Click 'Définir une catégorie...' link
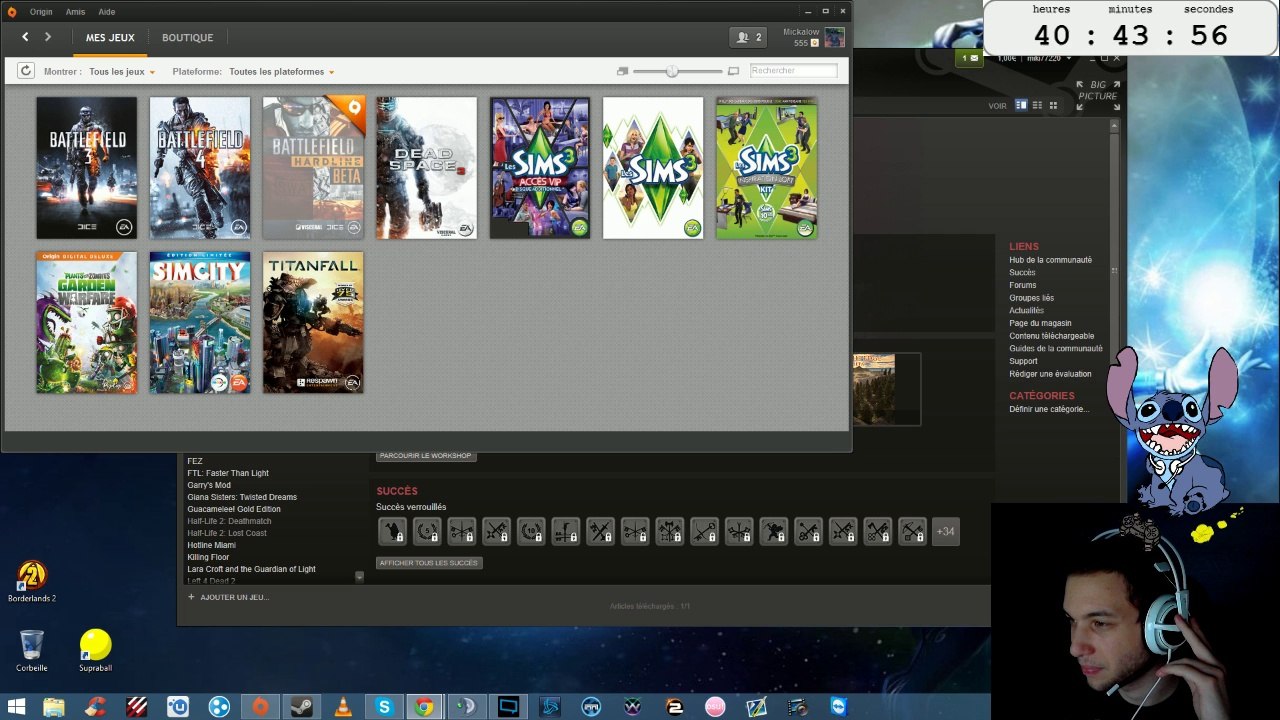Screen dimensions: 1280x720 coord(1049,409)
